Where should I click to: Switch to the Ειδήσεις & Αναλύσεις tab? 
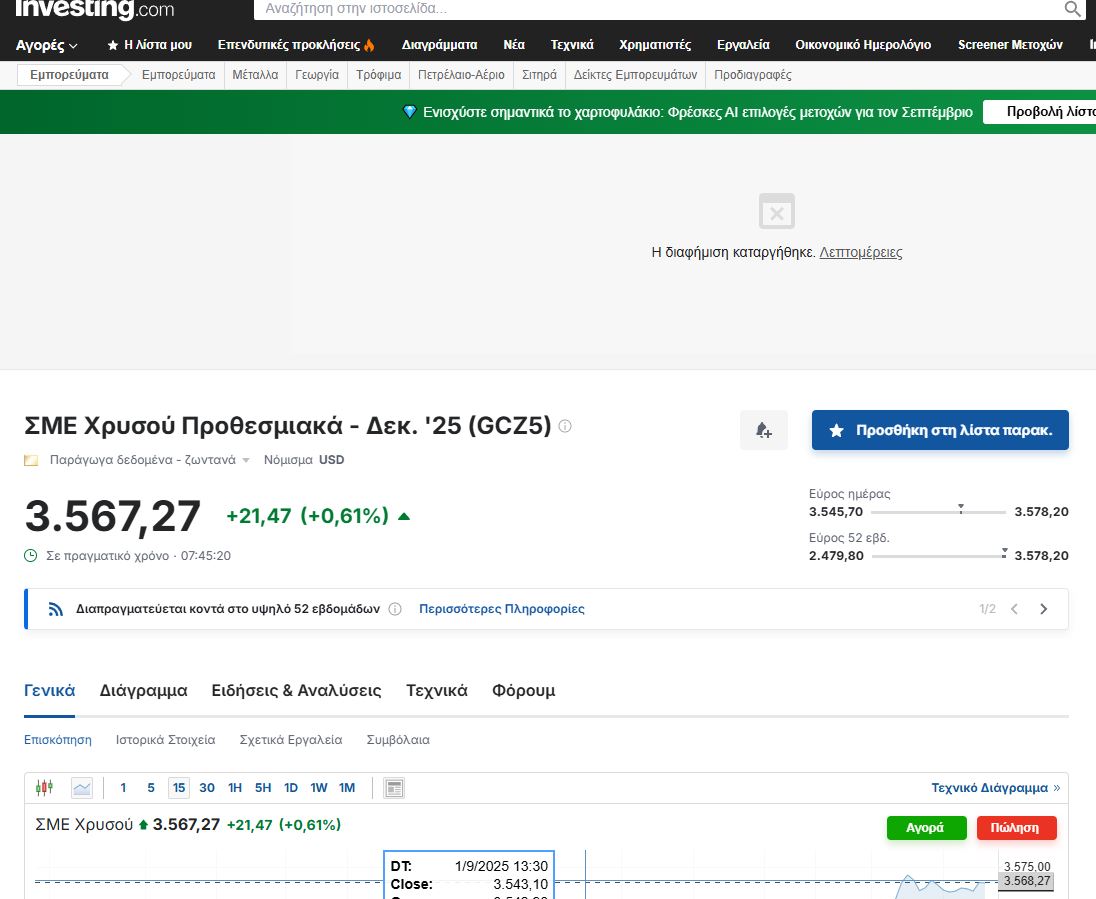296,691
